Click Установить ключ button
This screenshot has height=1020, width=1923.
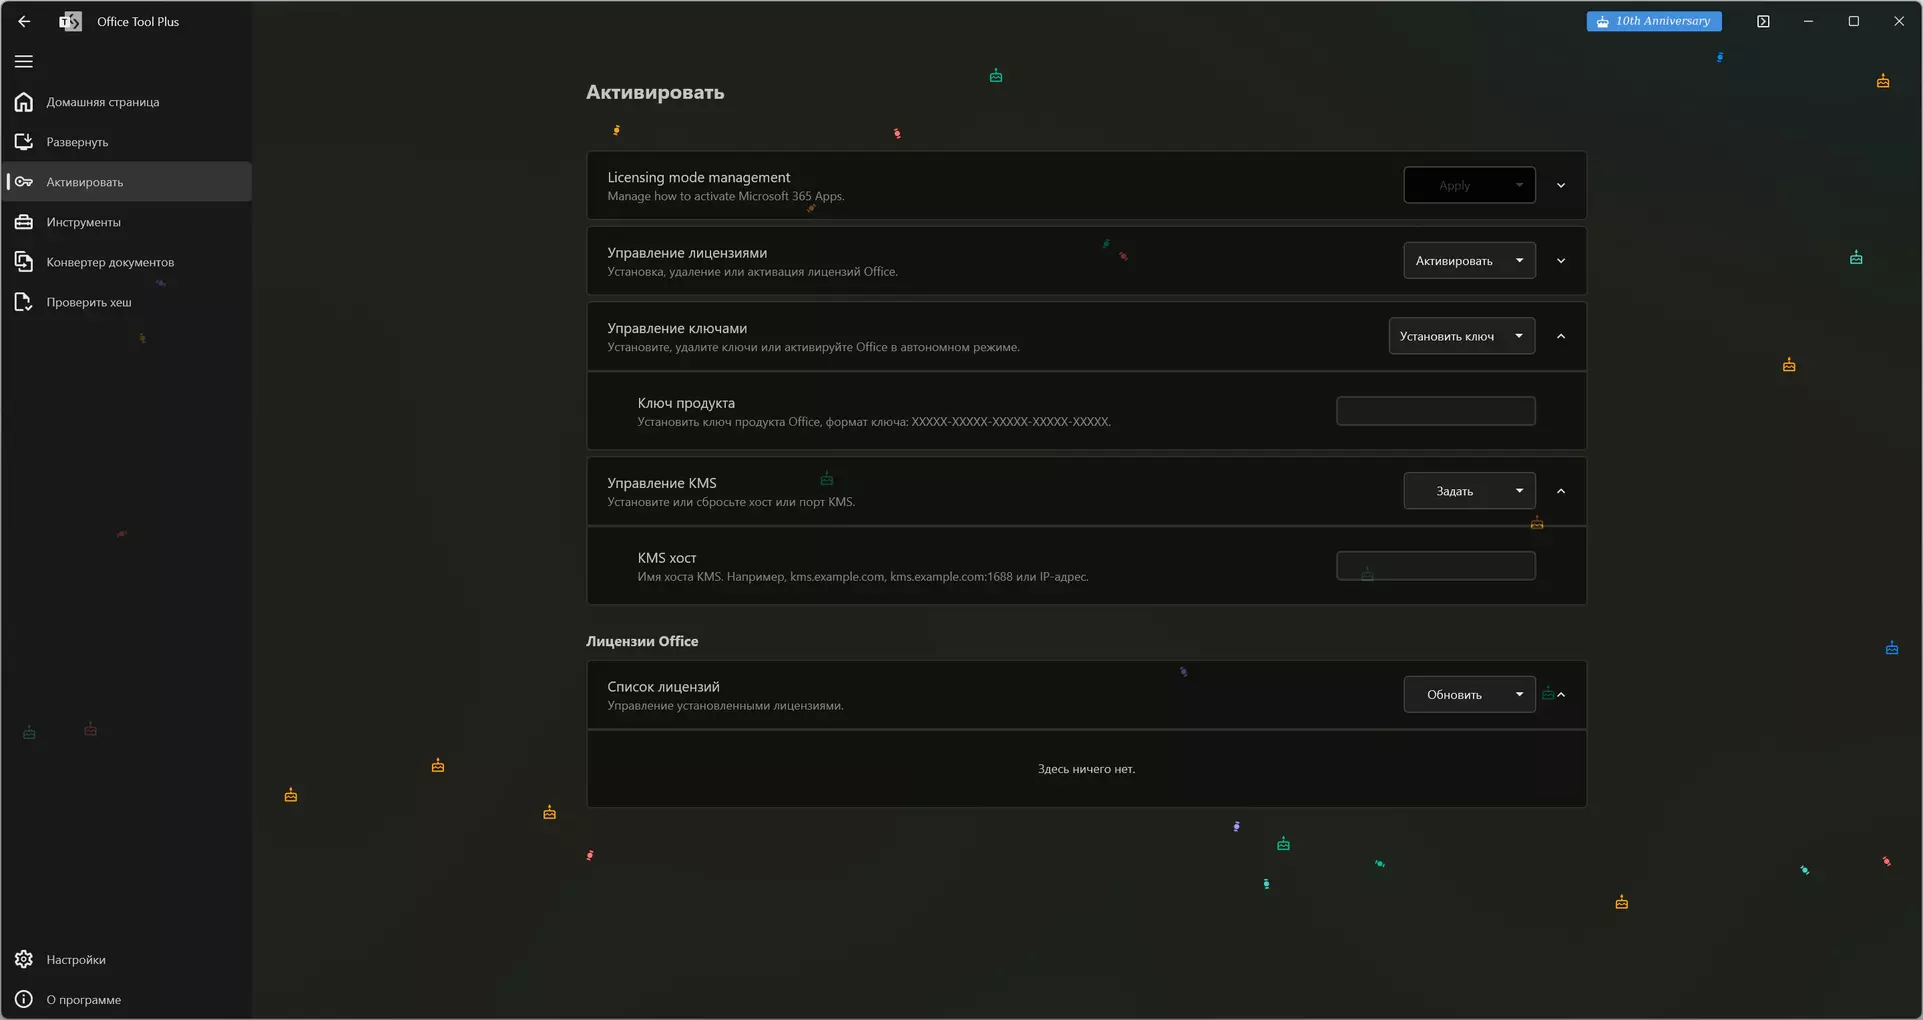click(x=1446, y=336)
